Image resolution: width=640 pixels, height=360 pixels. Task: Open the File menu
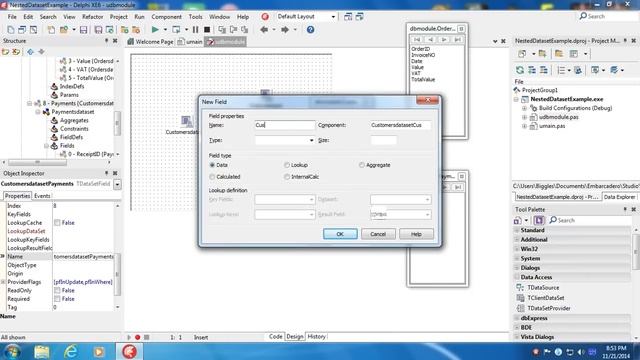(12, 17)
